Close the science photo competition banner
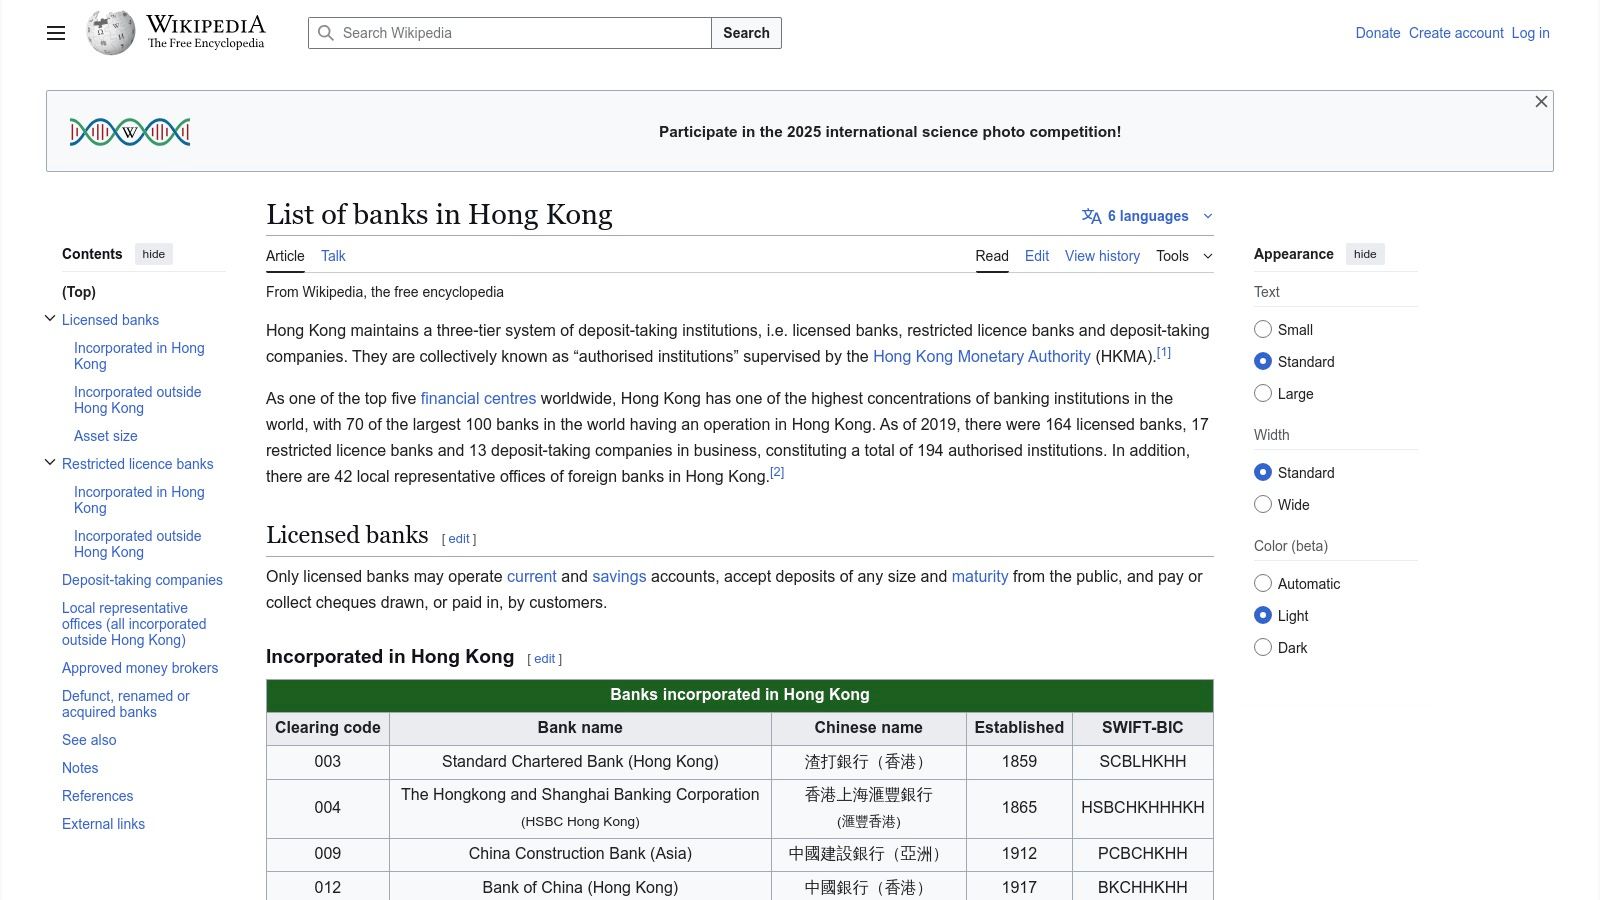This screenshot has width=1600, height=900. [x=1541, y=102]
